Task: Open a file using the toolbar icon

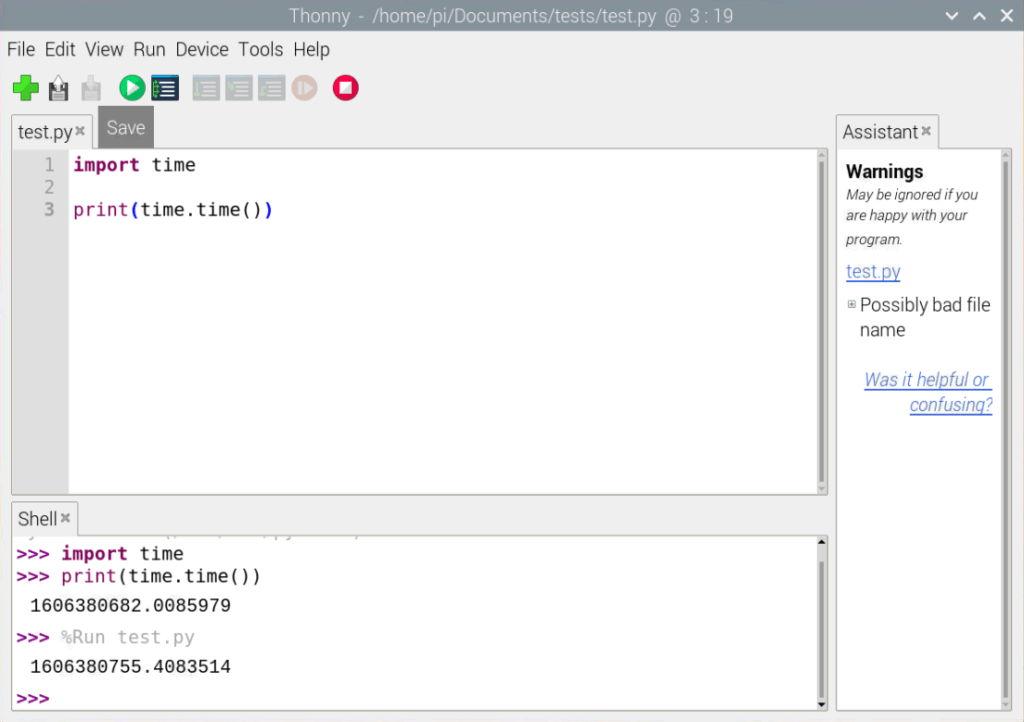Action: tap(58, 88)
